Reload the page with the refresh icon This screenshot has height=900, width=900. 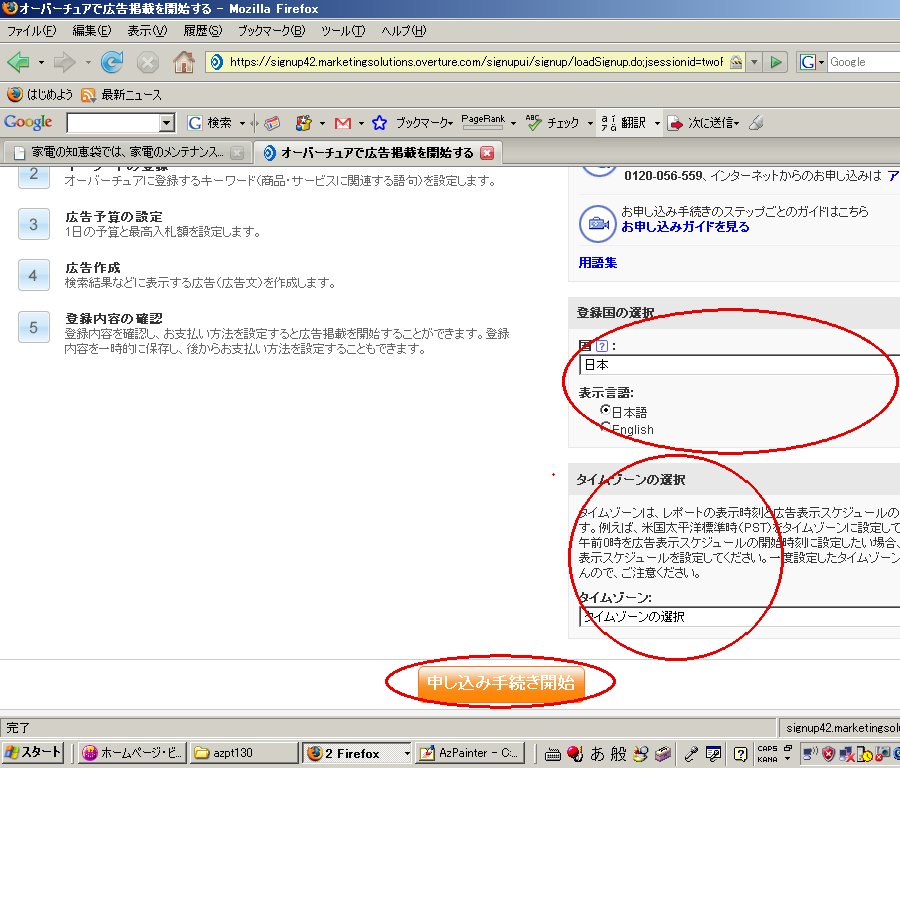[x=112, y=62]
